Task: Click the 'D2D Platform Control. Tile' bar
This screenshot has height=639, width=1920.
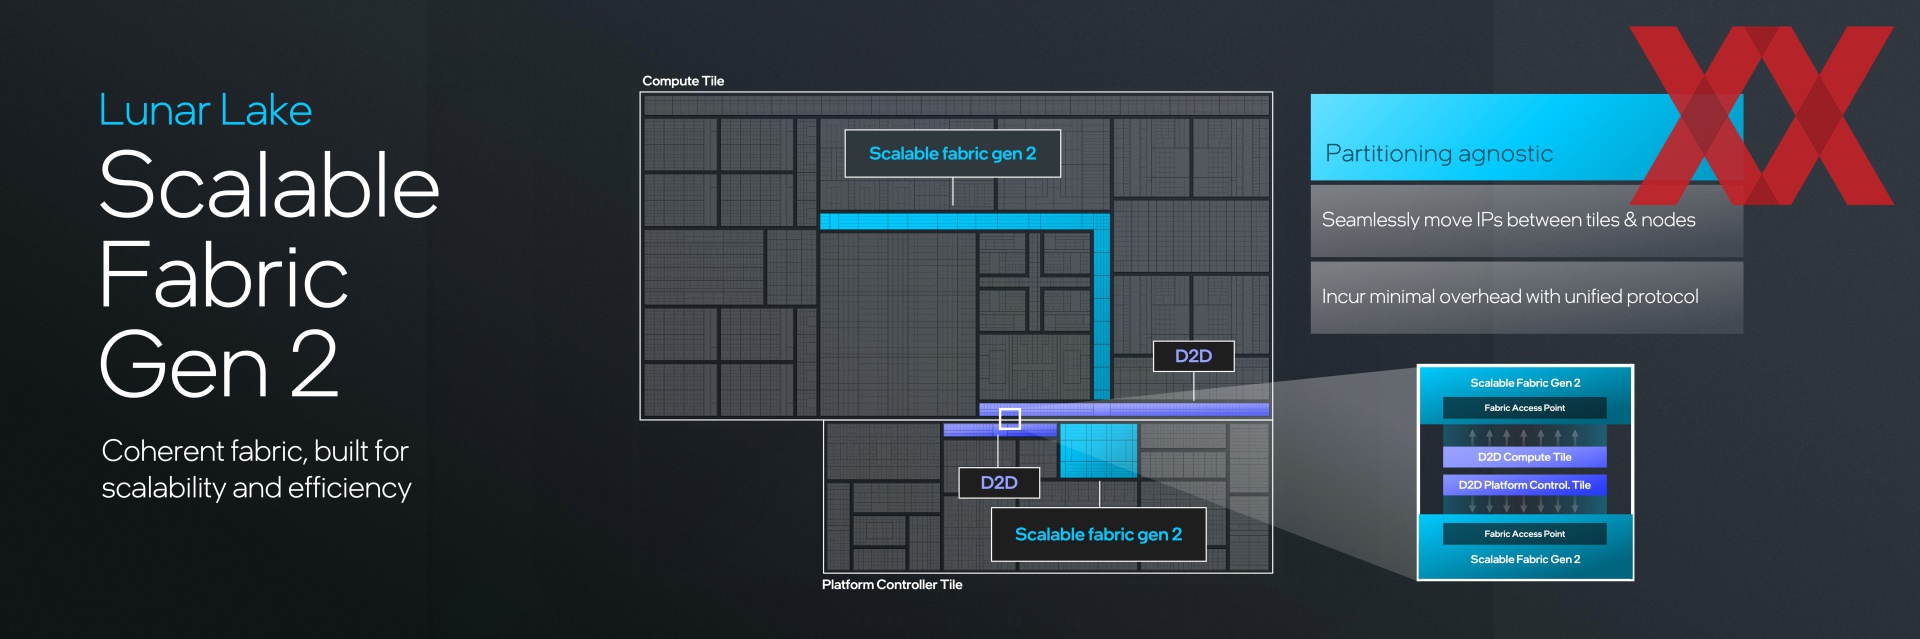Action: (x=1524, y=485)
